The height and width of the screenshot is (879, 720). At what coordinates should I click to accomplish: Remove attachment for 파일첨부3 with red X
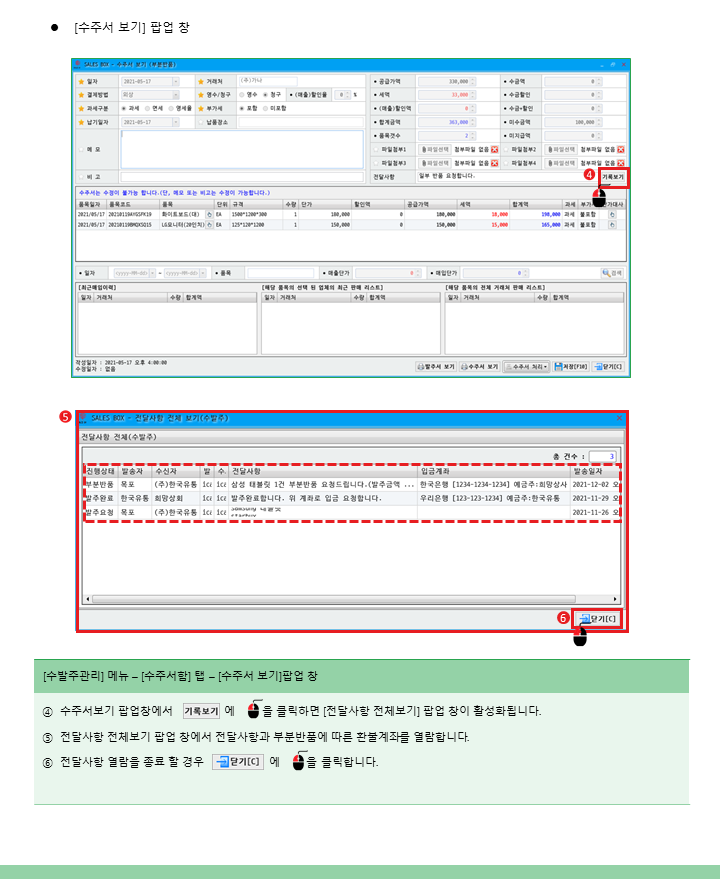click(495, 163)
